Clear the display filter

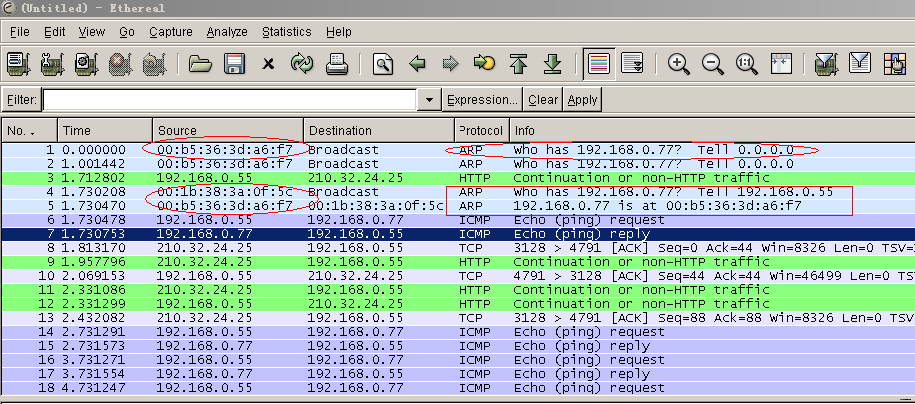click(543, 100)
